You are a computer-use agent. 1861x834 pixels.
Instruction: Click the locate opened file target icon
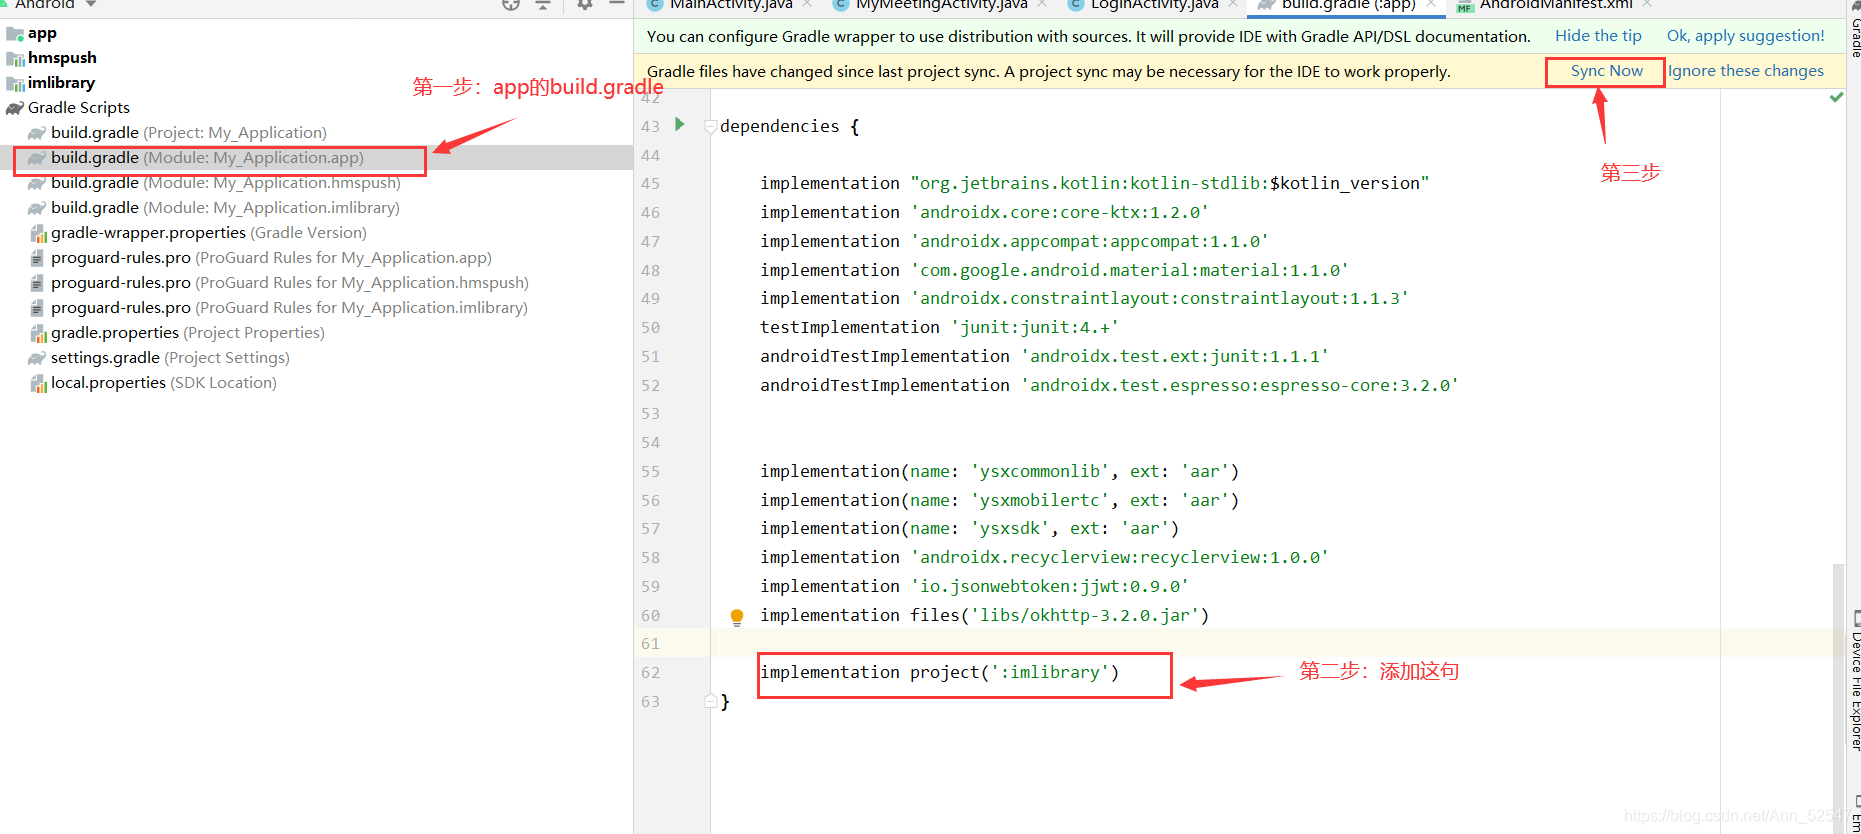(x=511, y=4)
